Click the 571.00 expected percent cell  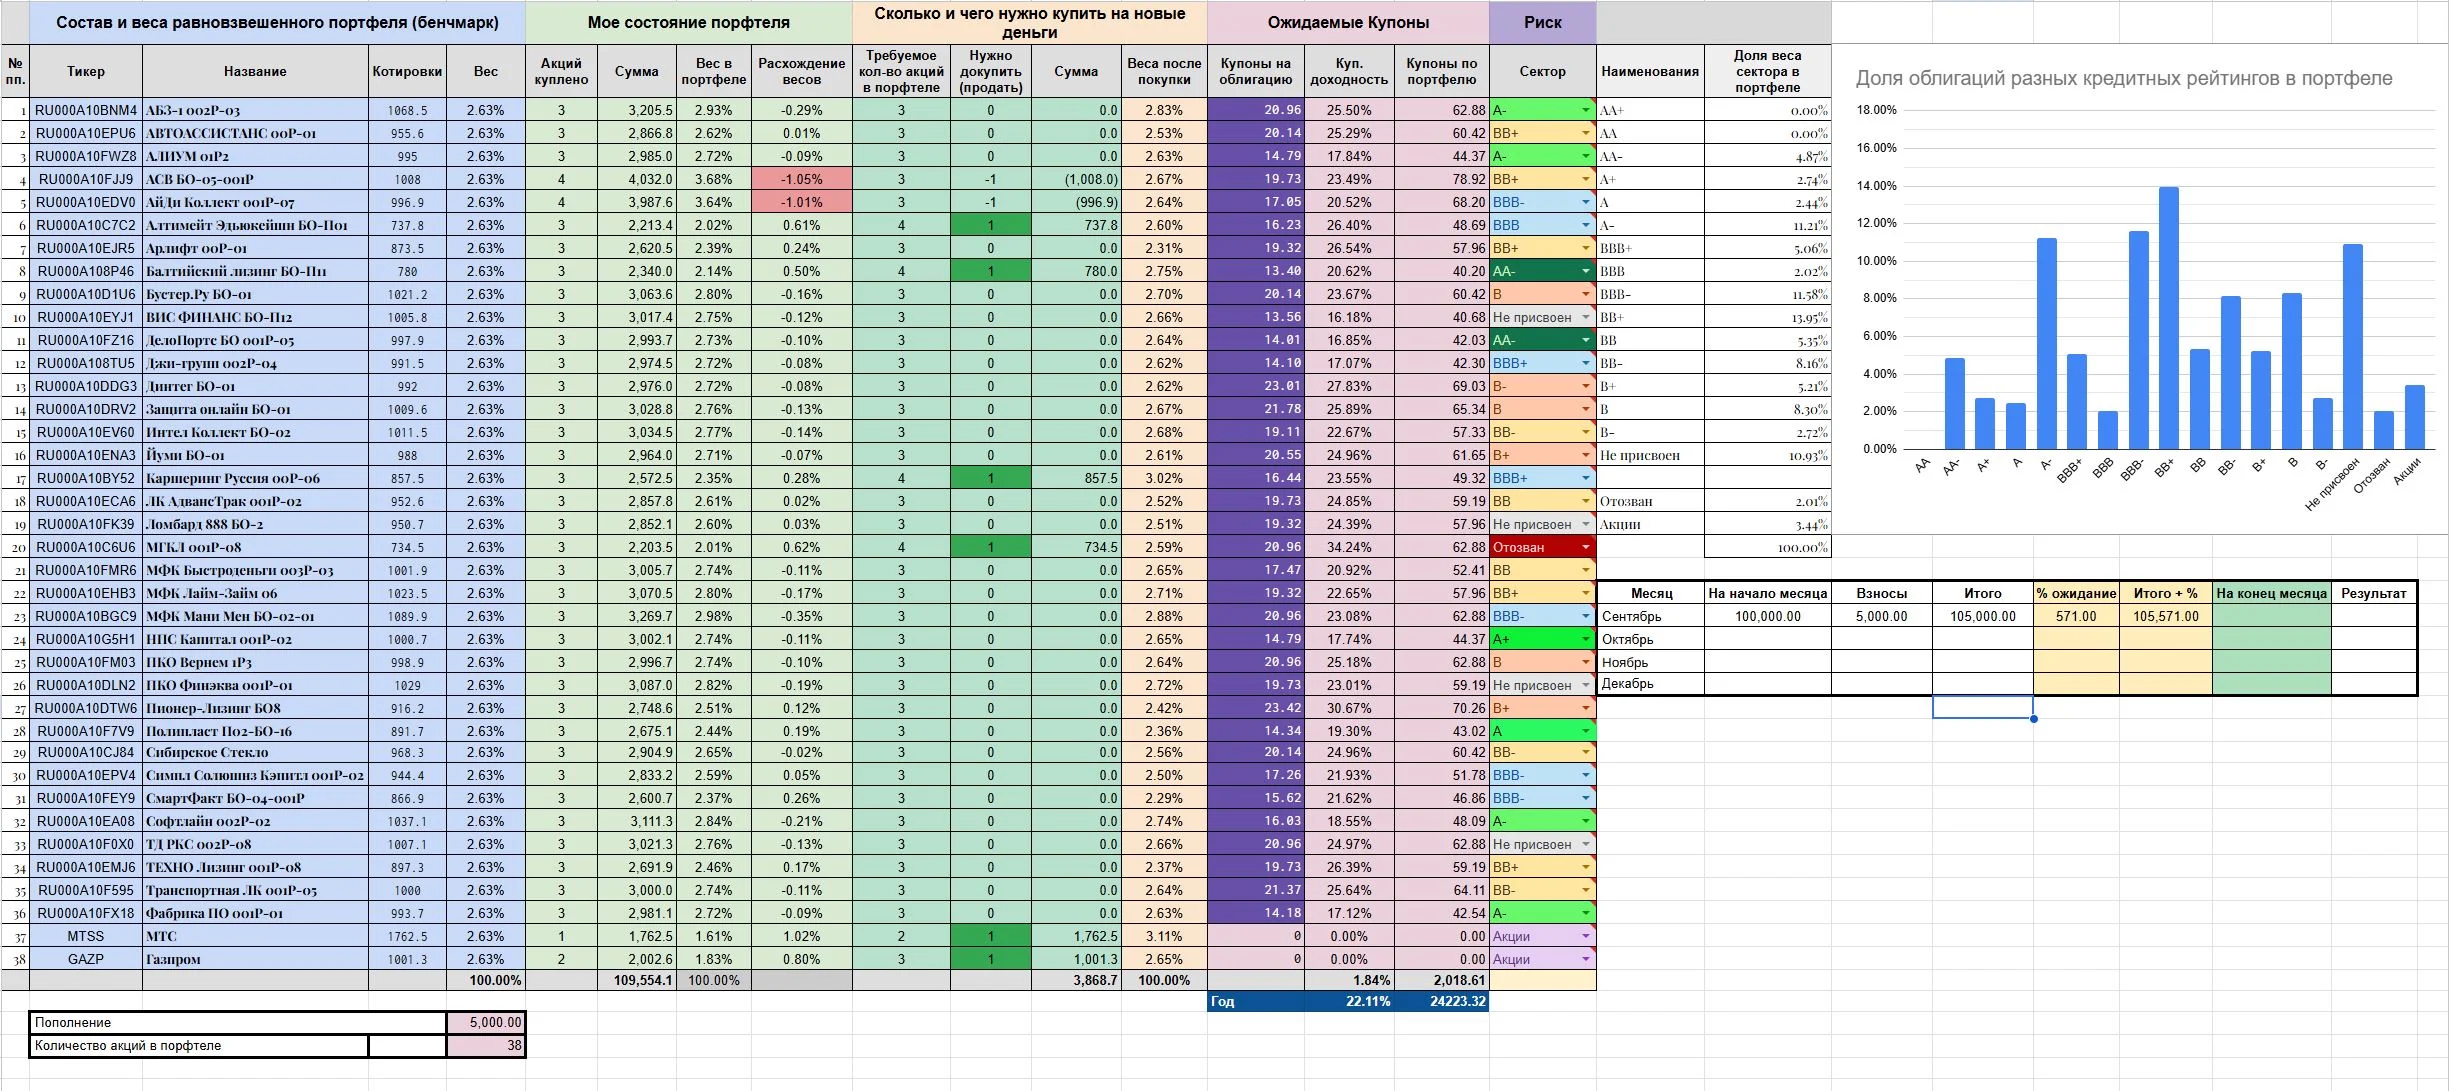pyautogui.click(x=2076, y=616)
